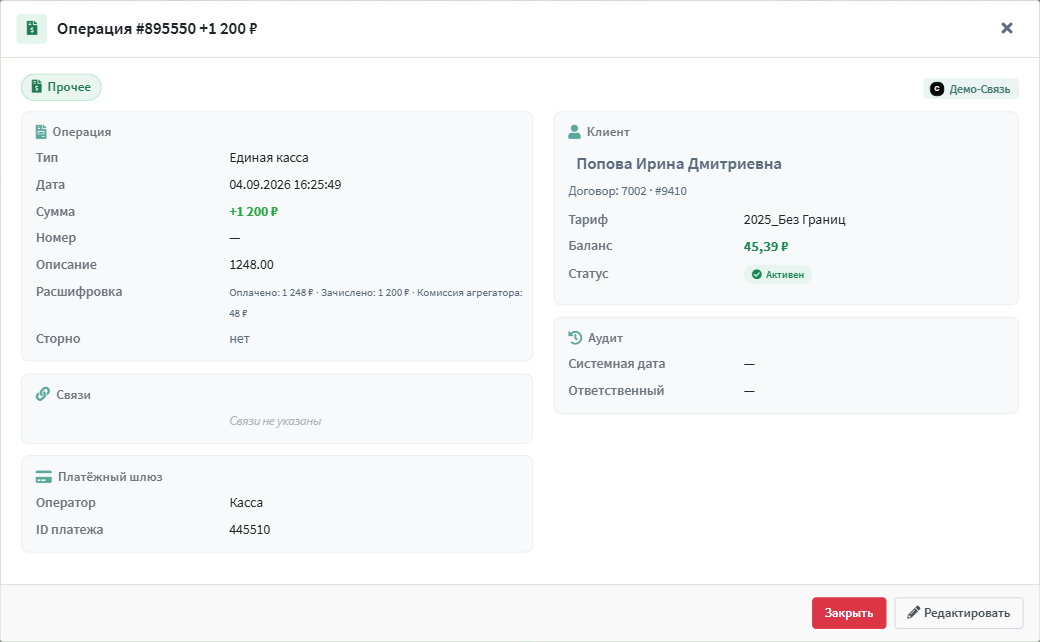The width and height of the screenshot is (1040, 642).
Task: Click the balance value 45,39 ₽
Action: [766, 247]
